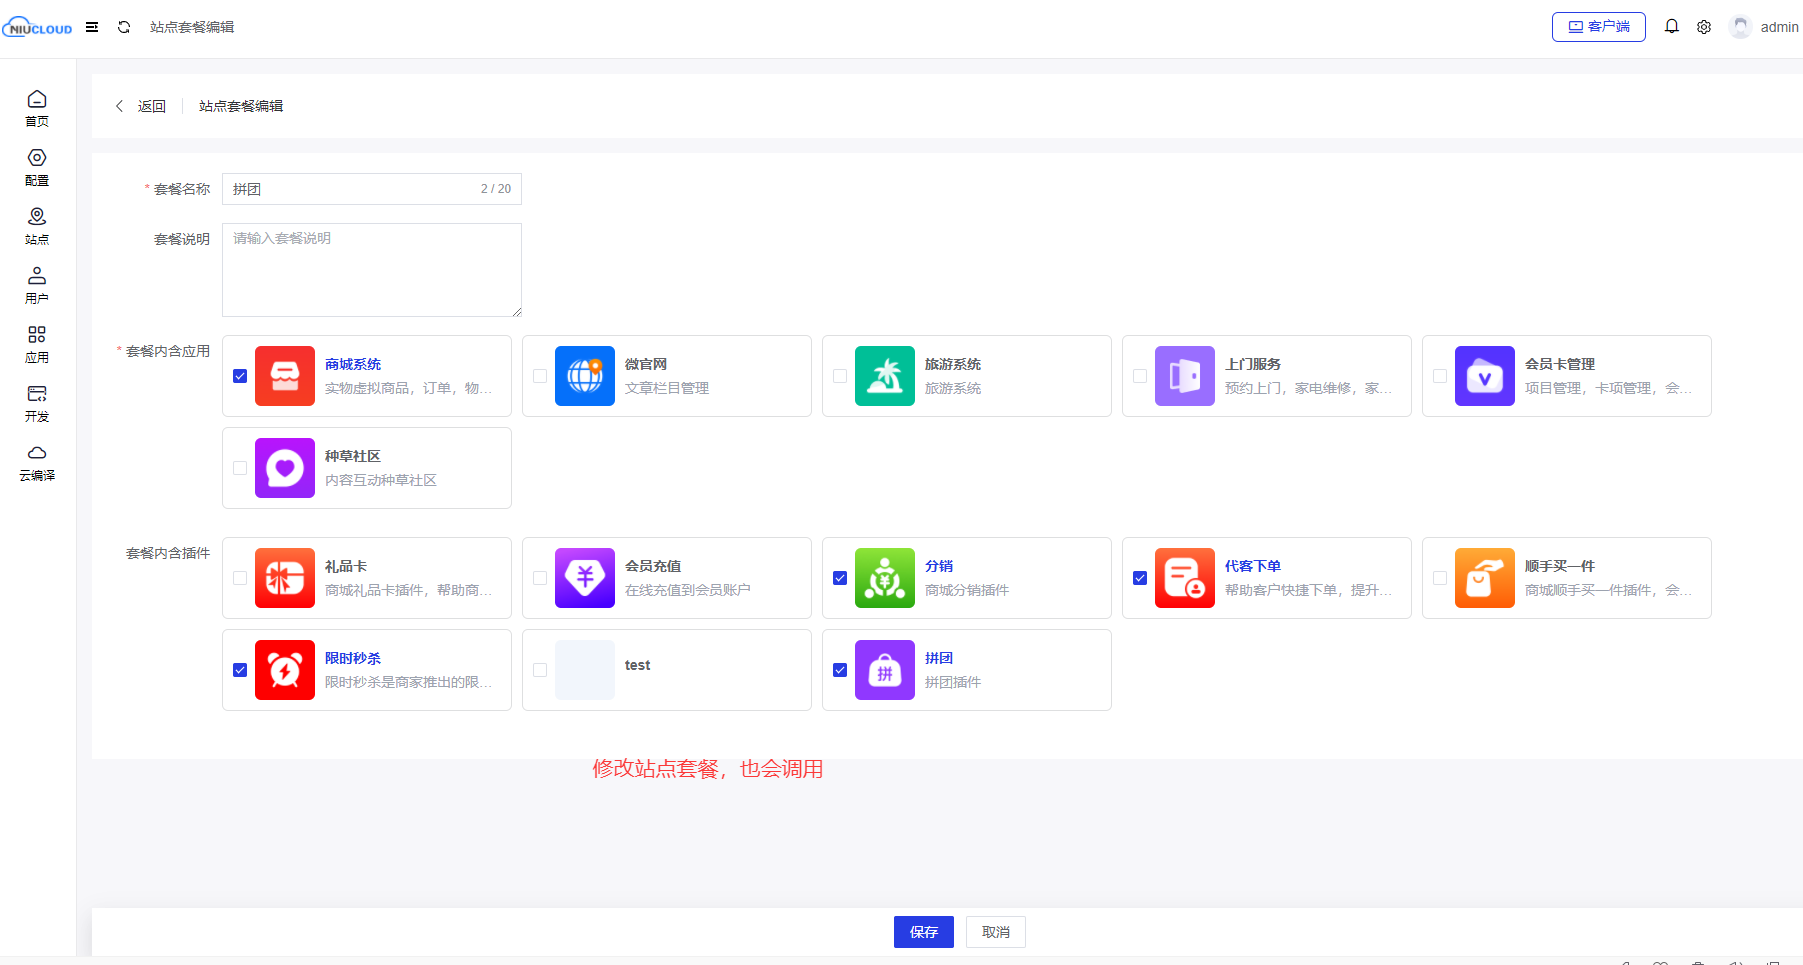1803x965 pixels.
Task: Click the 保存 save button
Action: click(x=923, y=932)
